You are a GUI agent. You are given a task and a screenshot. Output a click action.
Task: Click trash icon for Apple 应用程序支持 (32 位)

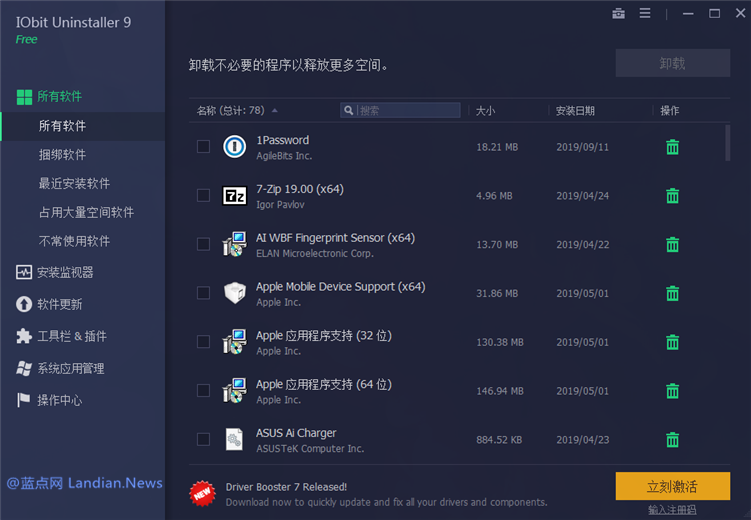click(672, 342)
